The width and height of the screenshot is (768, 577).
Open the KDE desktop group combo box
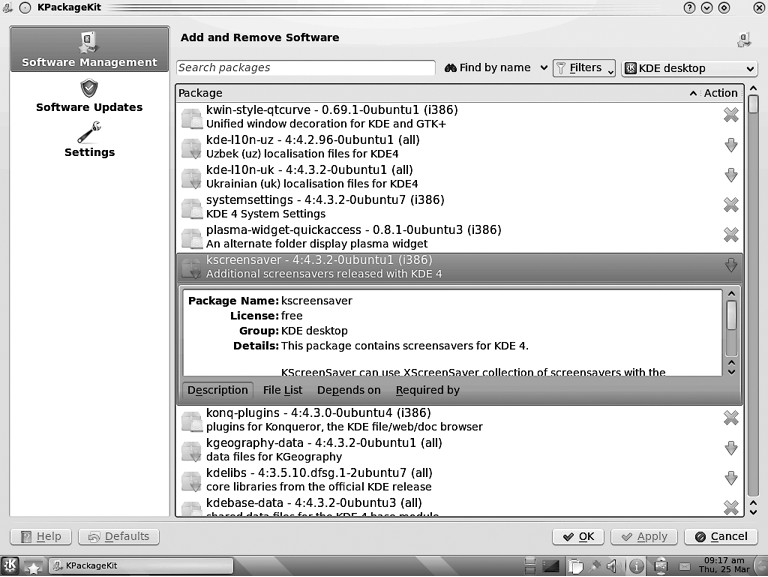coord(689,68)
